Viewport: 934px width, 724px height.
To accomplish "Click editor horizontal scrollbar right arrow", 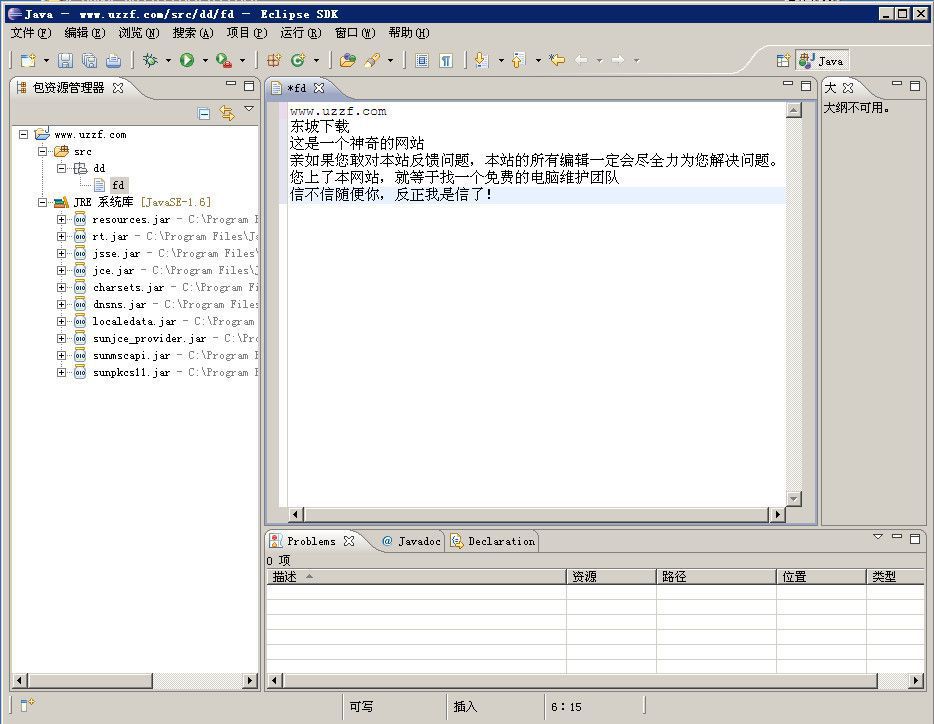I will pos(777,514).
